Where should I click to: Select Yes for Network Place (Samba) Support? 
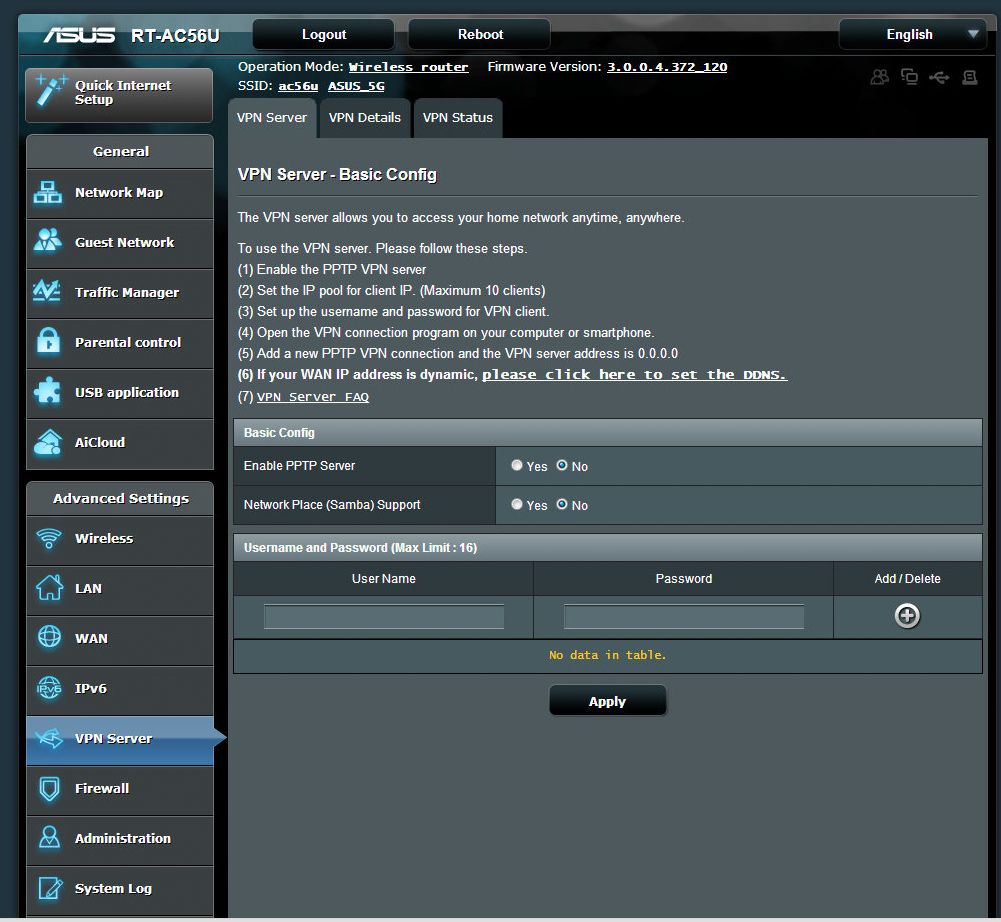click(516, 504)
